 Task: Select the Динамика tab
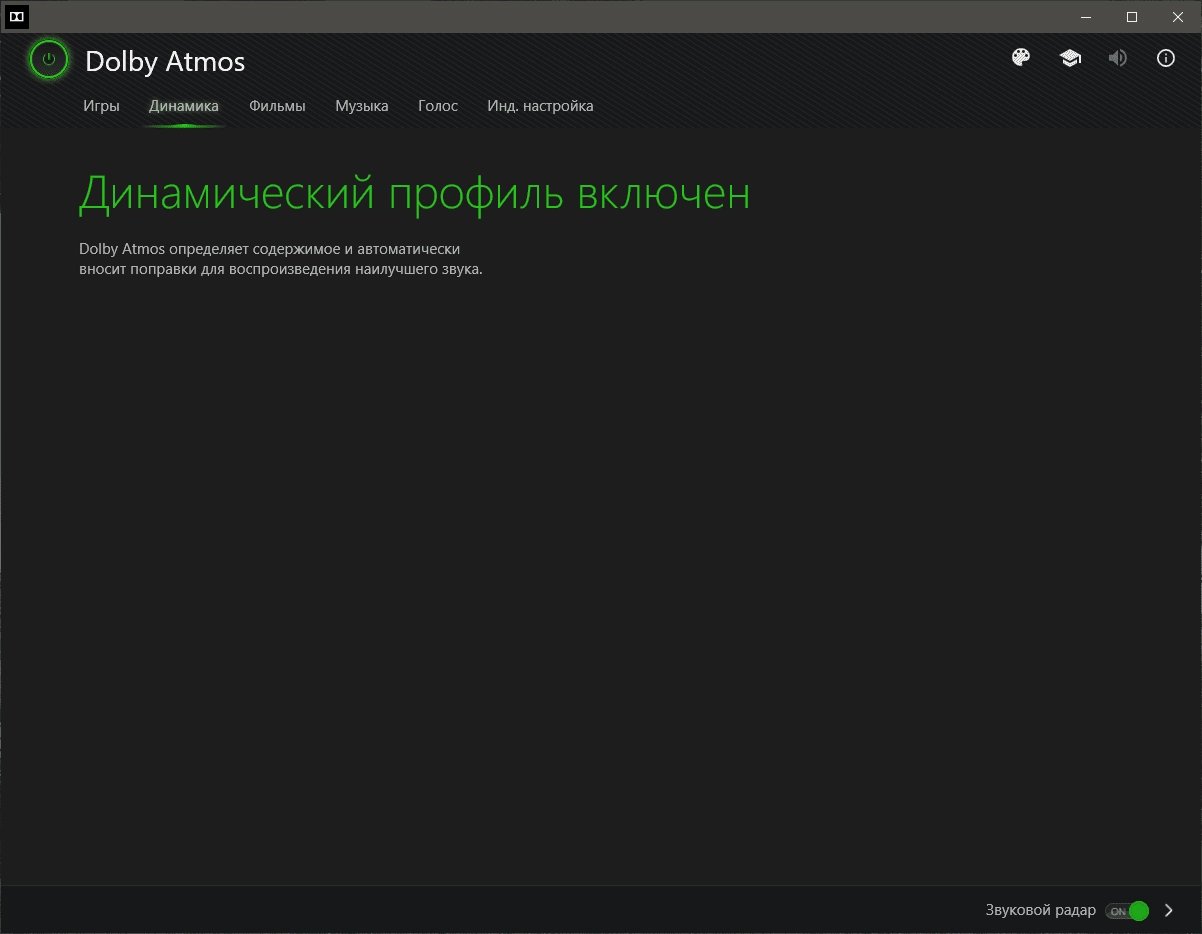(184, 106)
